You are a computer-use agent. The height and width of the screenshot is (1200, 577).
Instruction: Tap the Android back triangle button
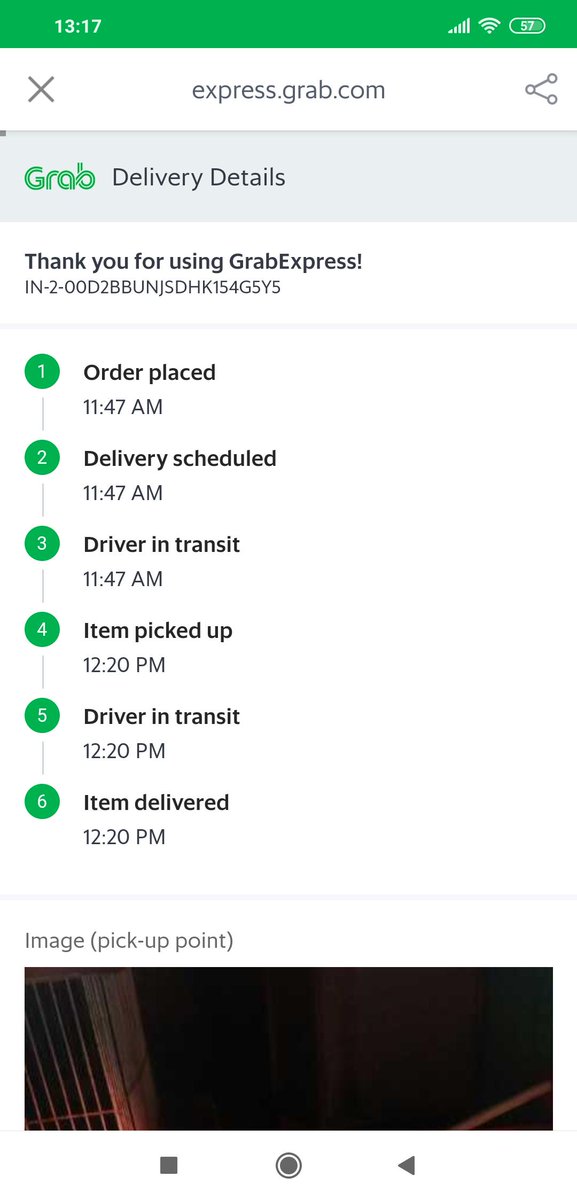click(406, 1165)
